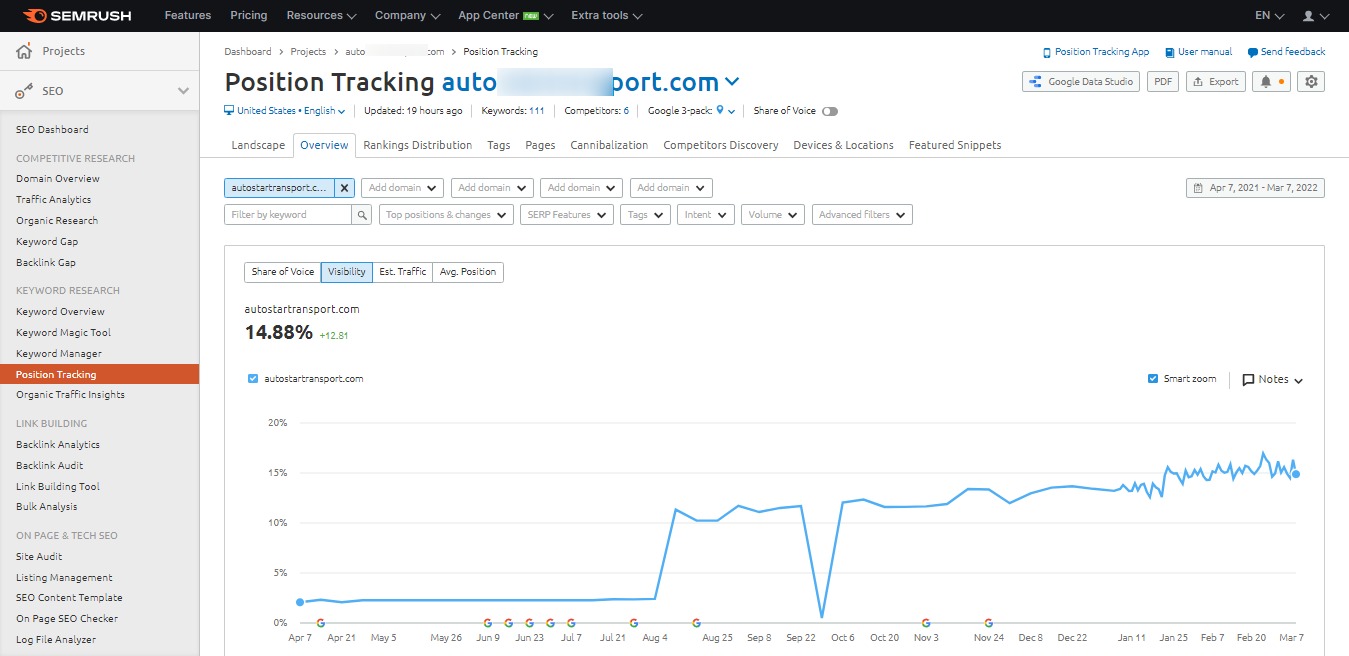
Task: Open the first Add domain dropdown
Action: click(403, 187)
